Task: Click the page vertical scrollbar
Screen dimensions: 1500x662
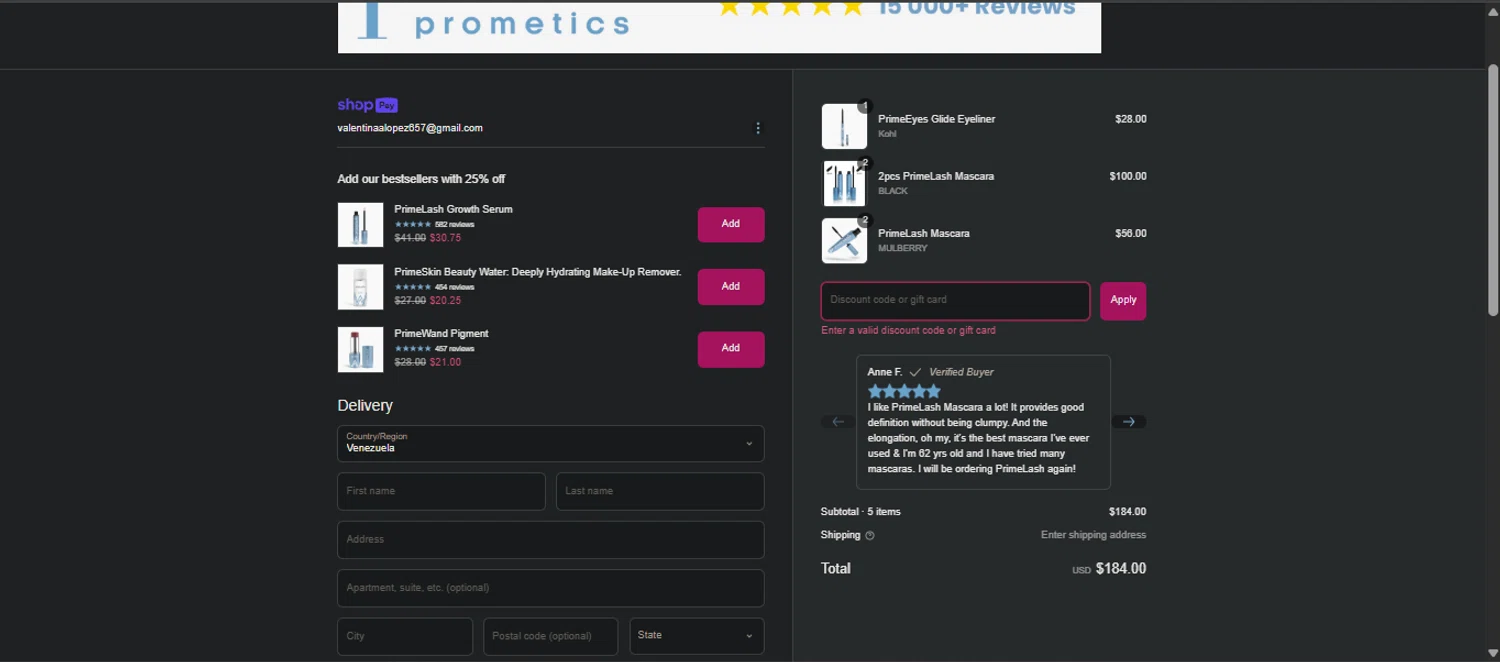Action: 1493,190
